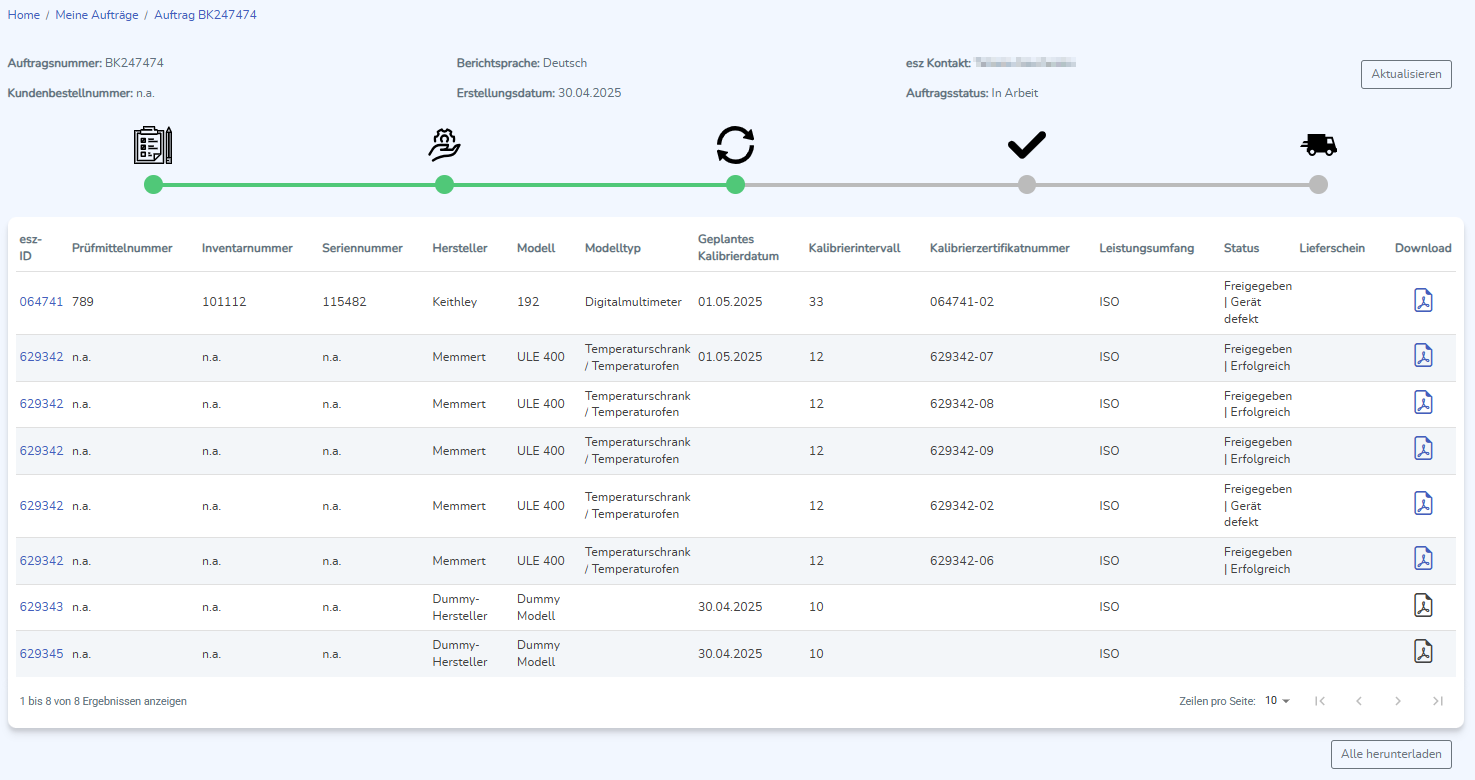The image size is (1475, 780).
Task: Select the 'In Arbeit' refresh progress icon
Action: pyautogui.click(x=735, y=145)
